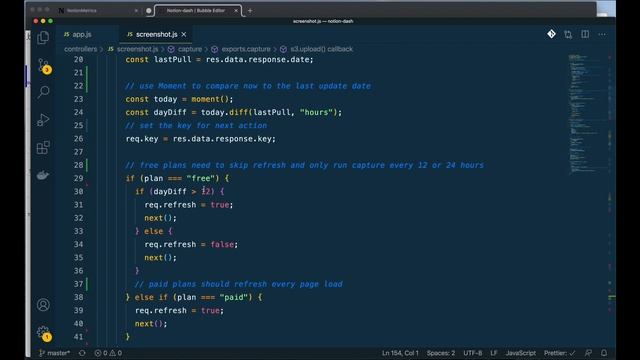
Task: Click the screenshot.js breadcrumb segment
Action: coord(133,49)
